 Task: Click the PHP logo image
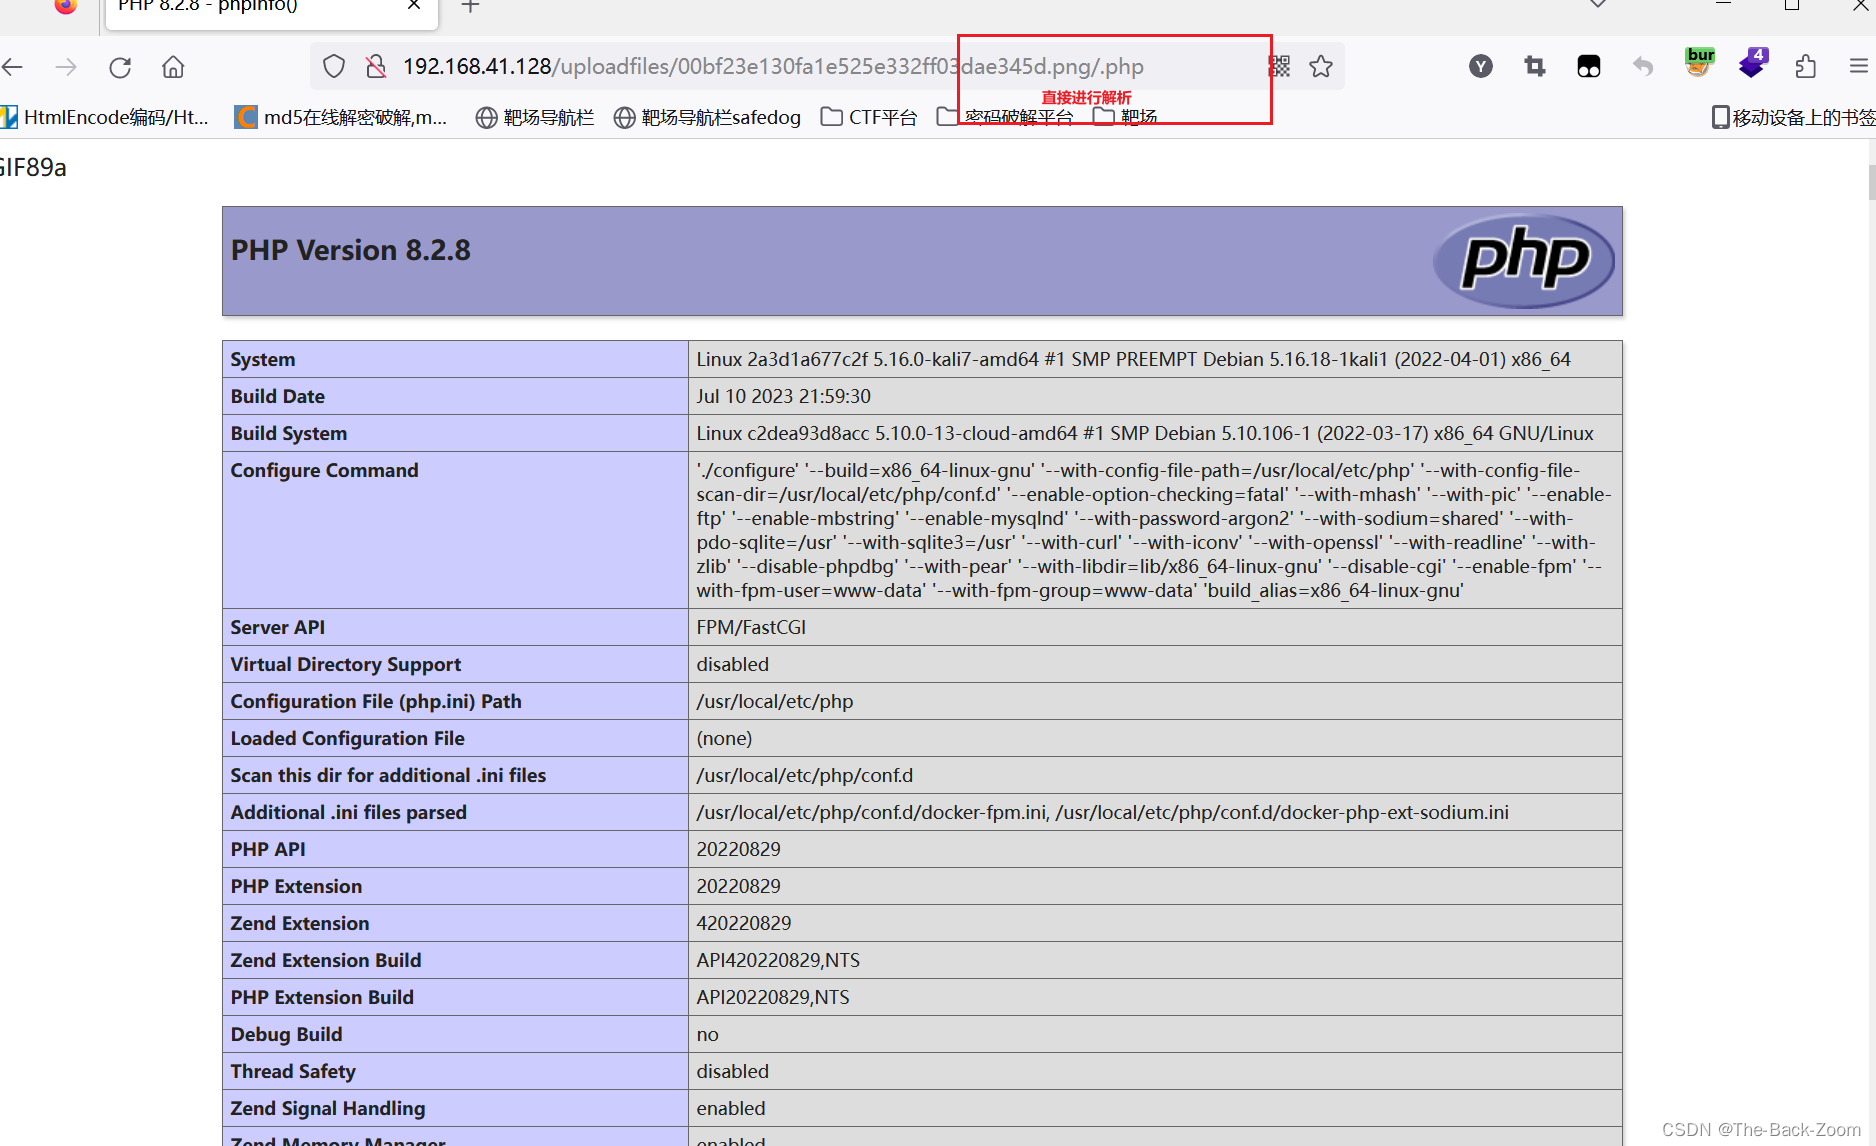pyautogui.click(x=1524, y=261)
